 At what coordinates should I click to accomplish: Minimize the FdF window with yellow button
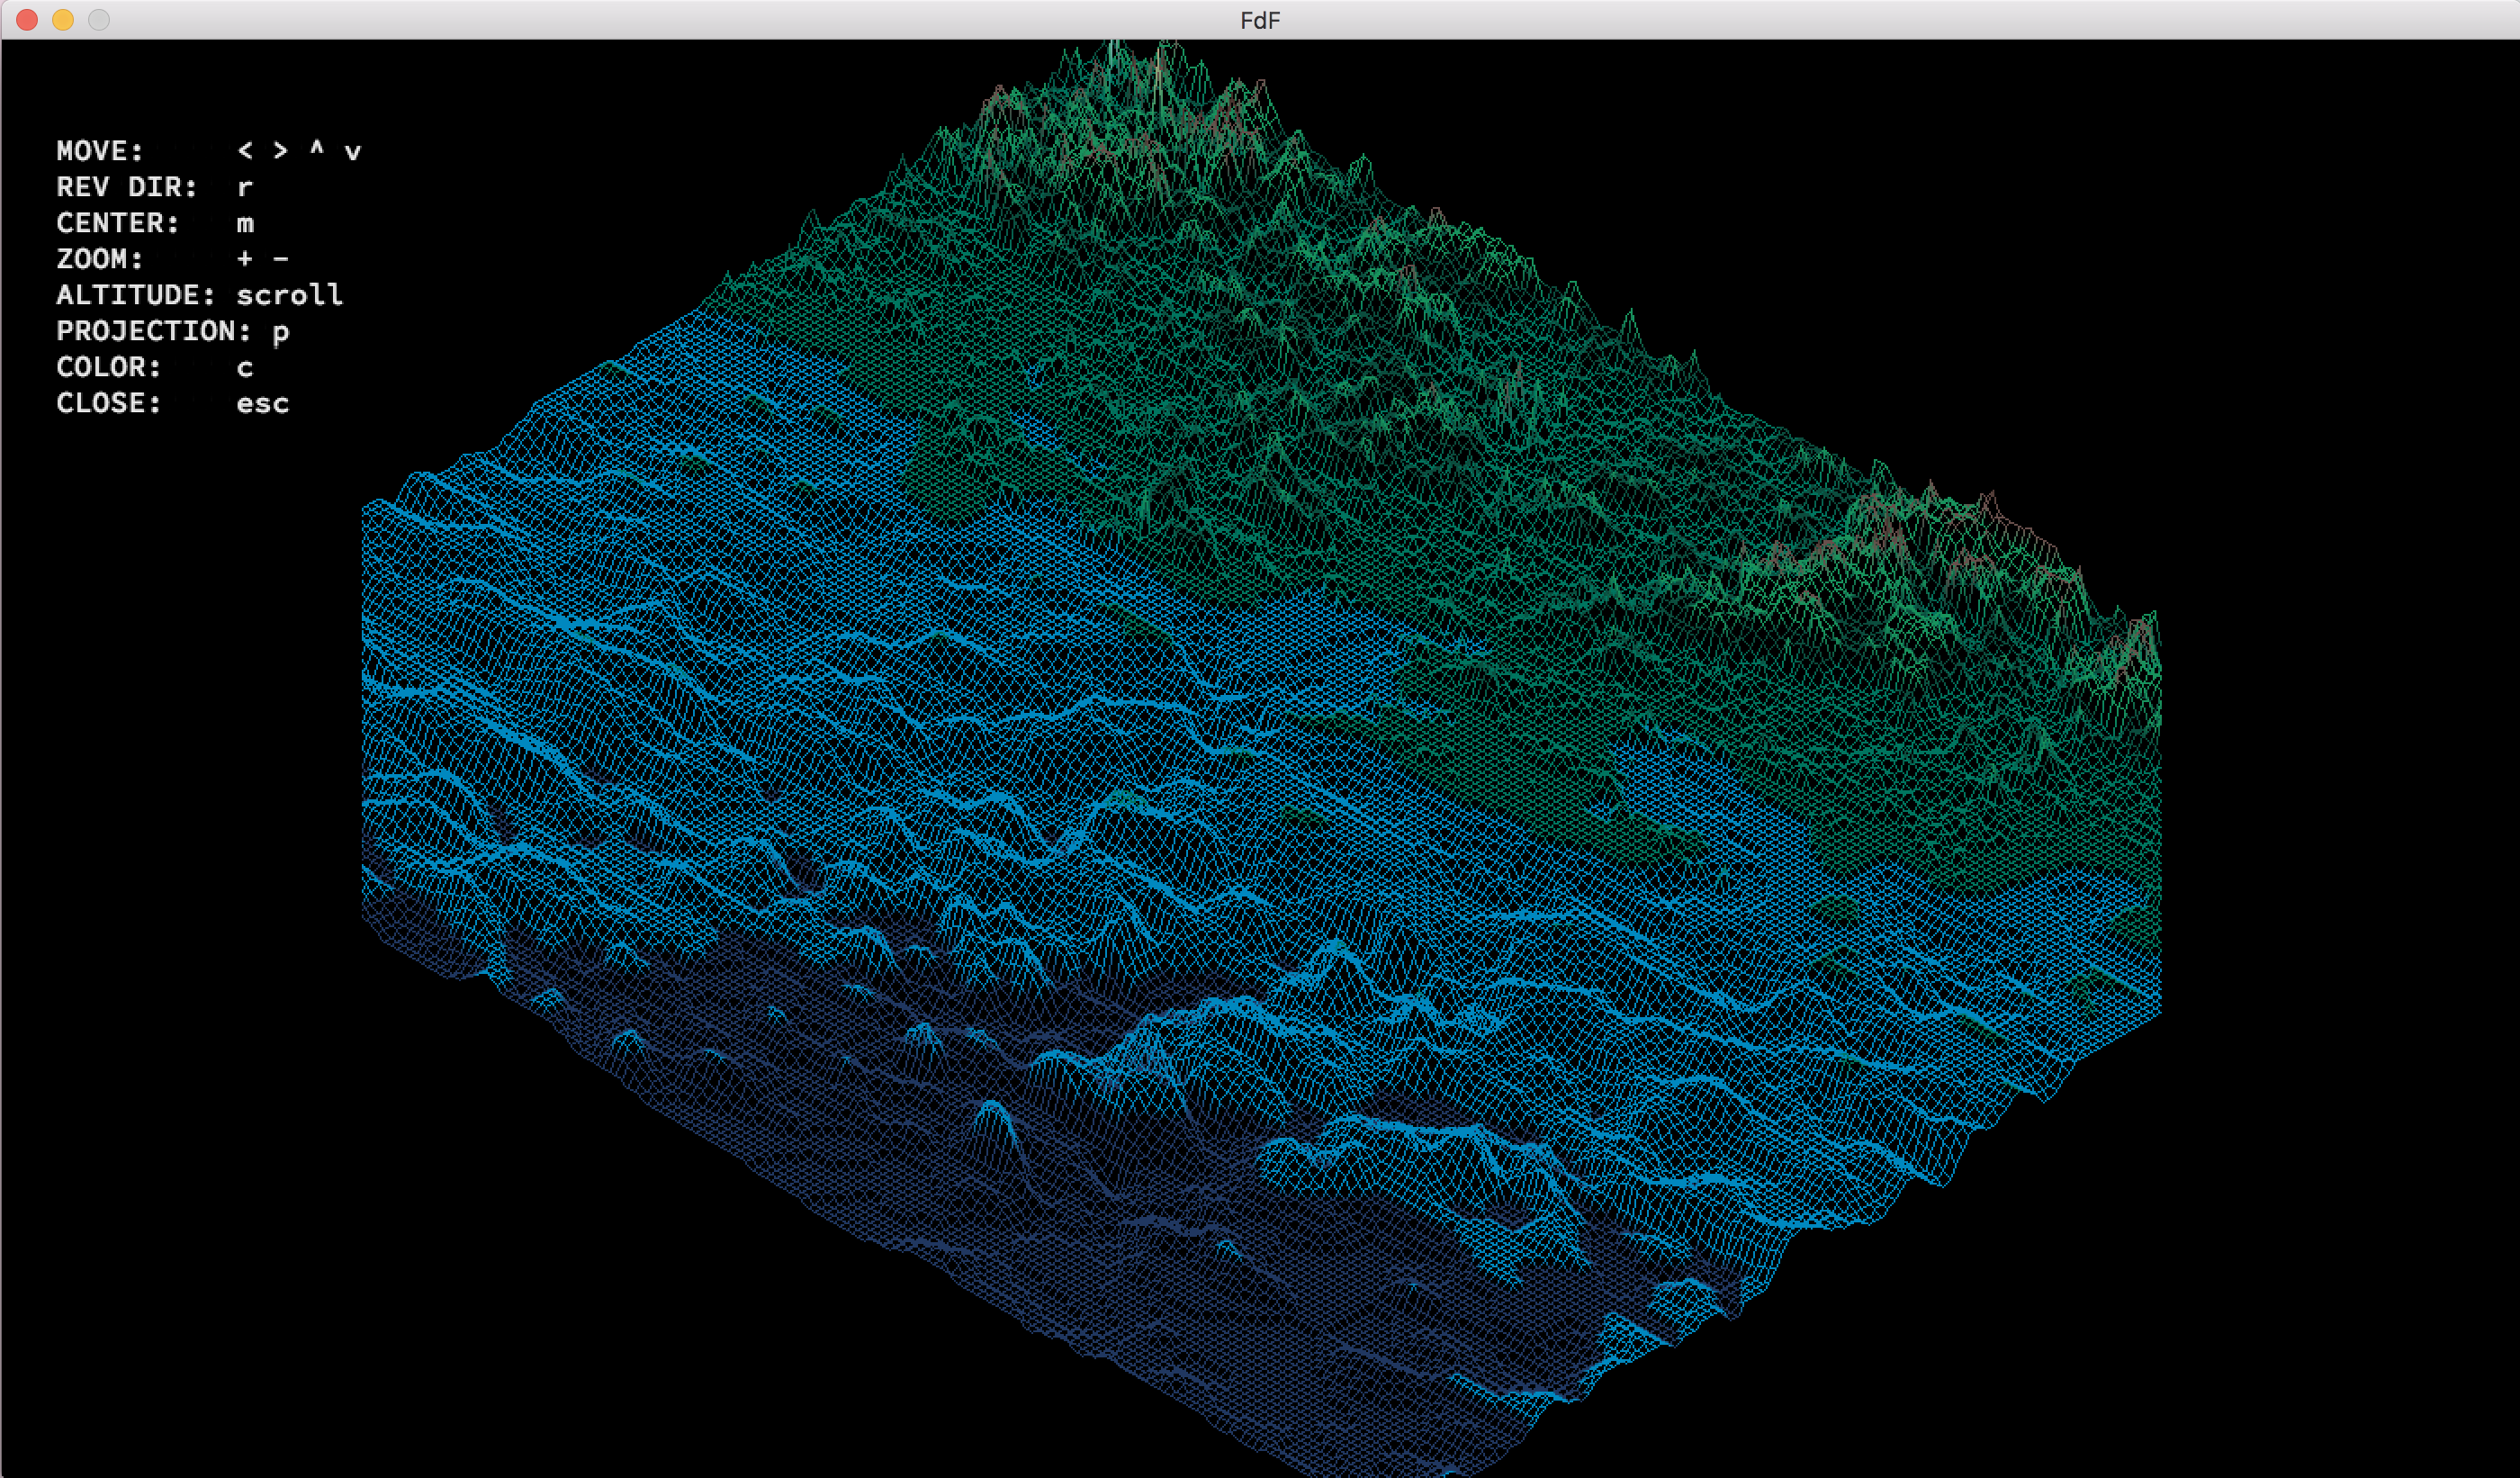tap(63, 20)
